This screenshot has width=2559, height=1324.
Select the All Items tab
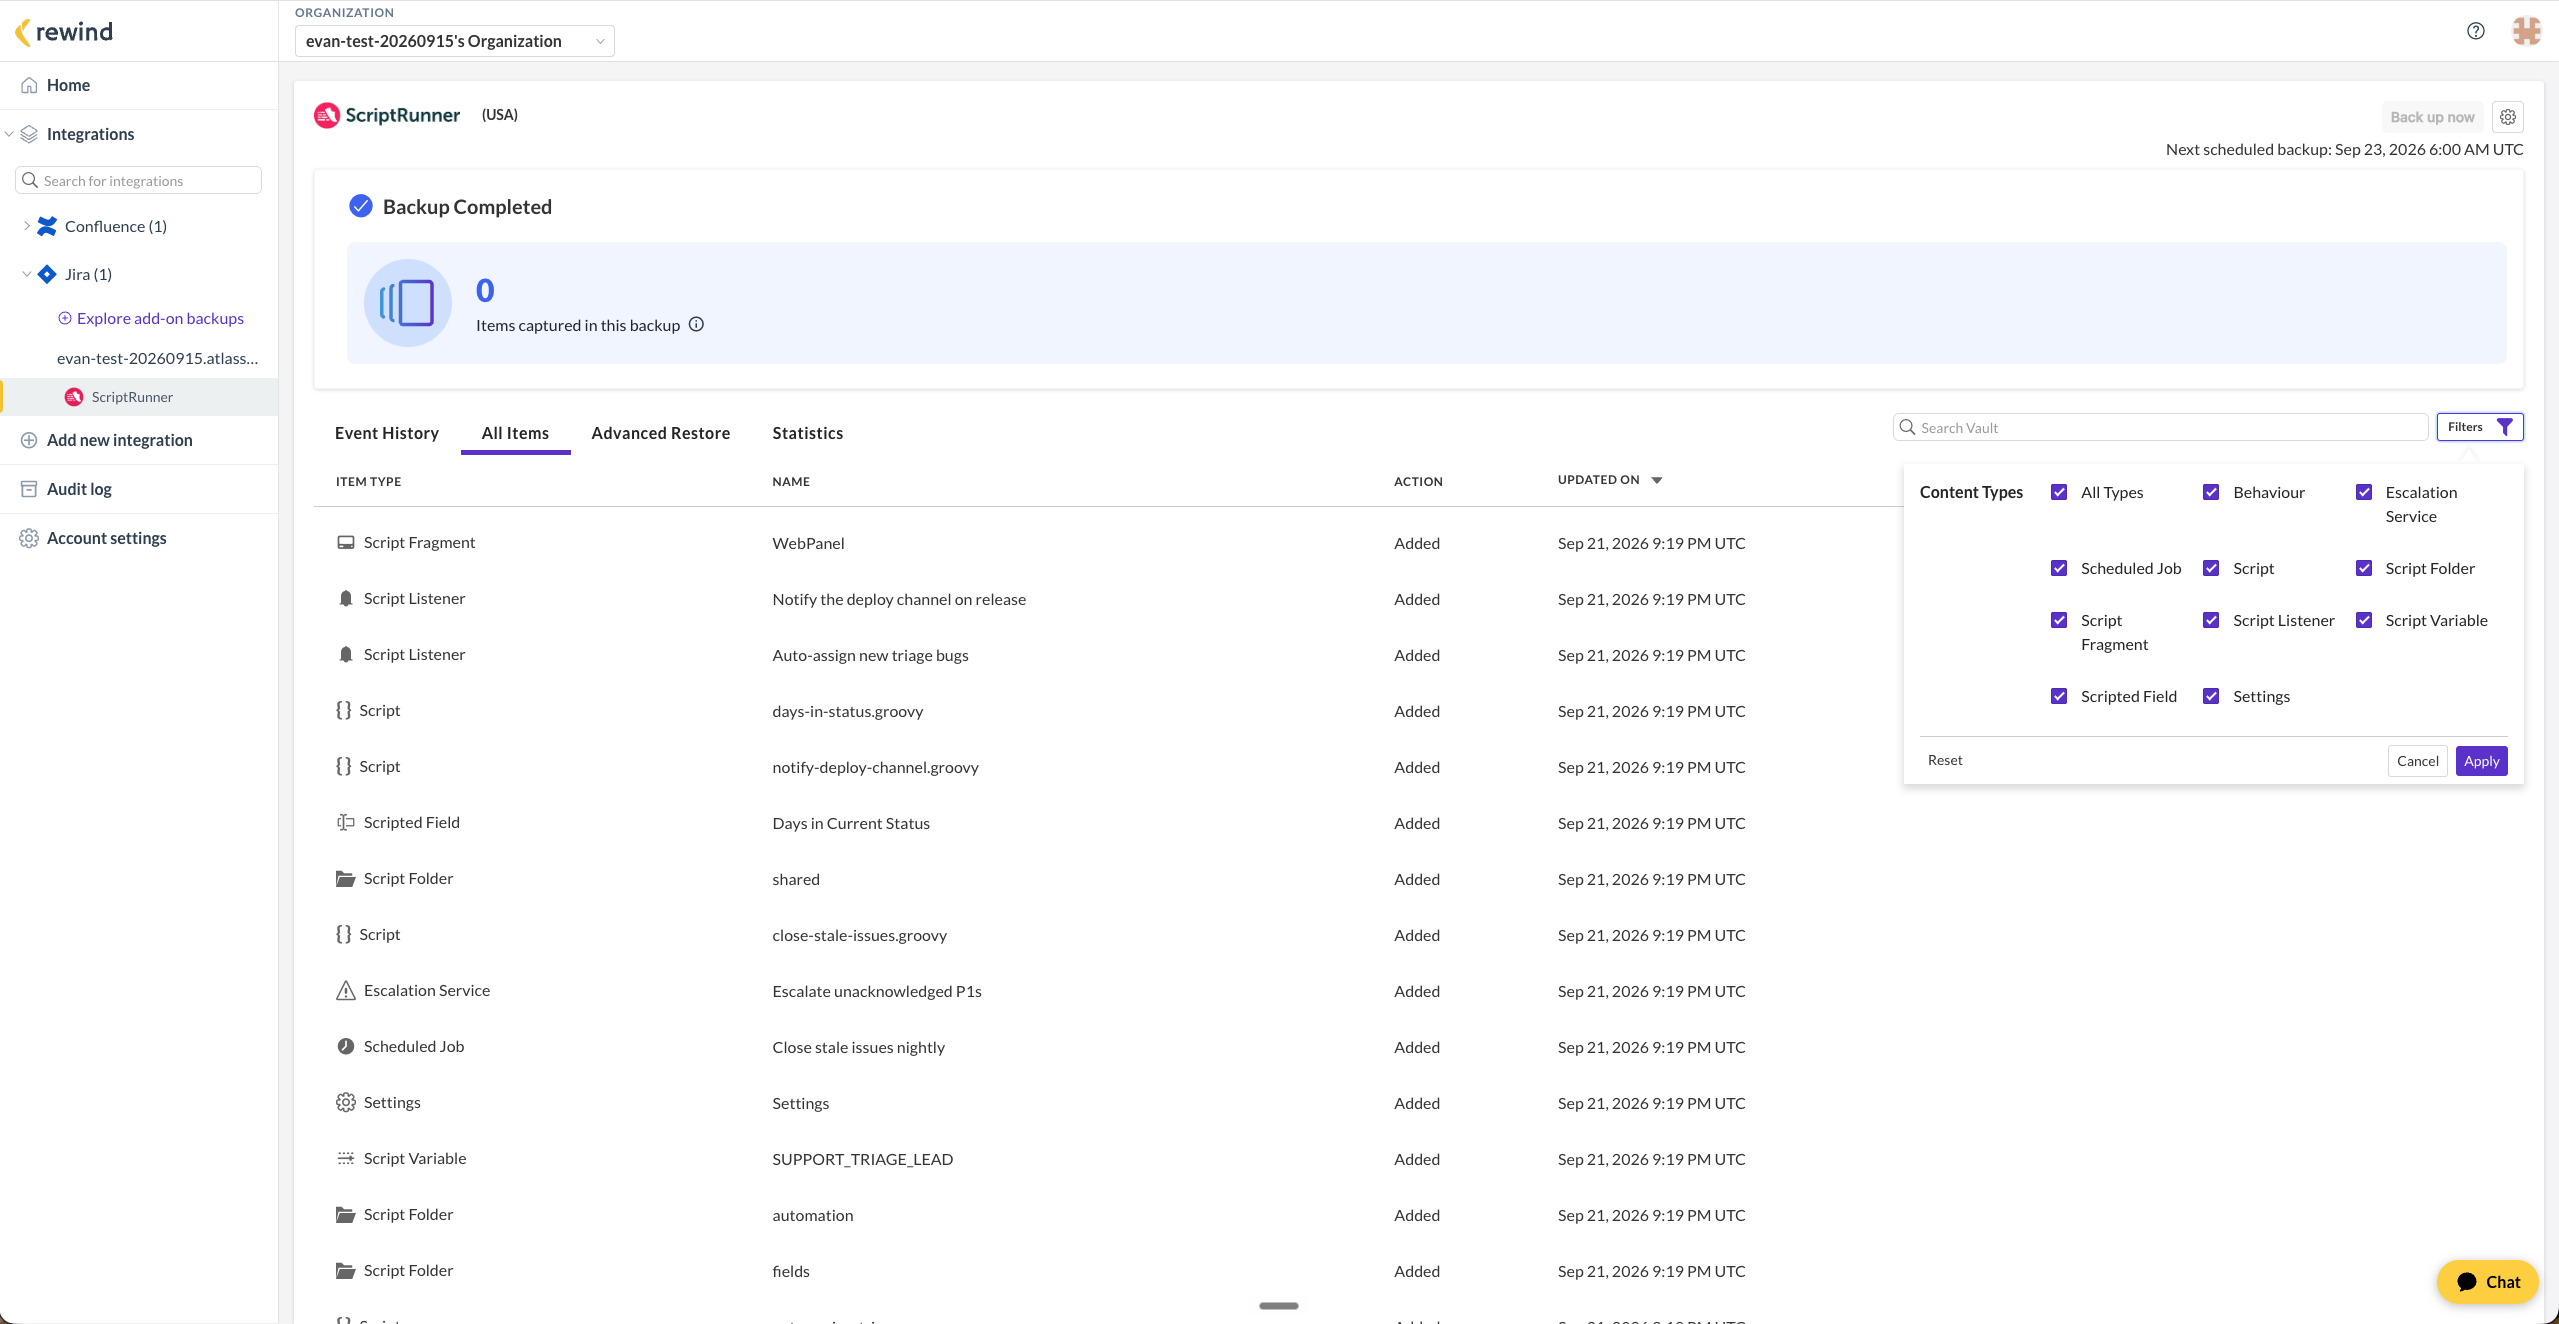(x=515, y=433)
